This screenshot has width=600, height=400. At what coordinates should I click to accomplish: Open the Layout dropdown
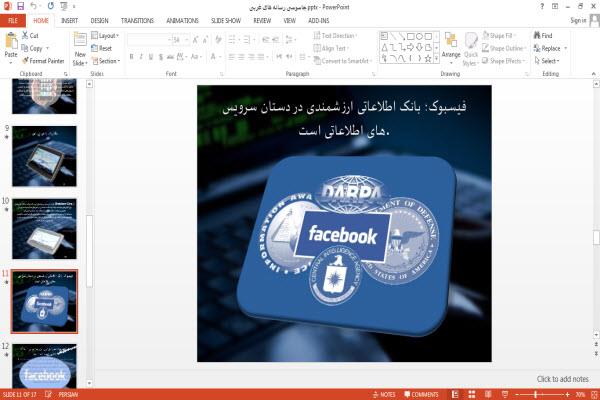tap(105, 35)
